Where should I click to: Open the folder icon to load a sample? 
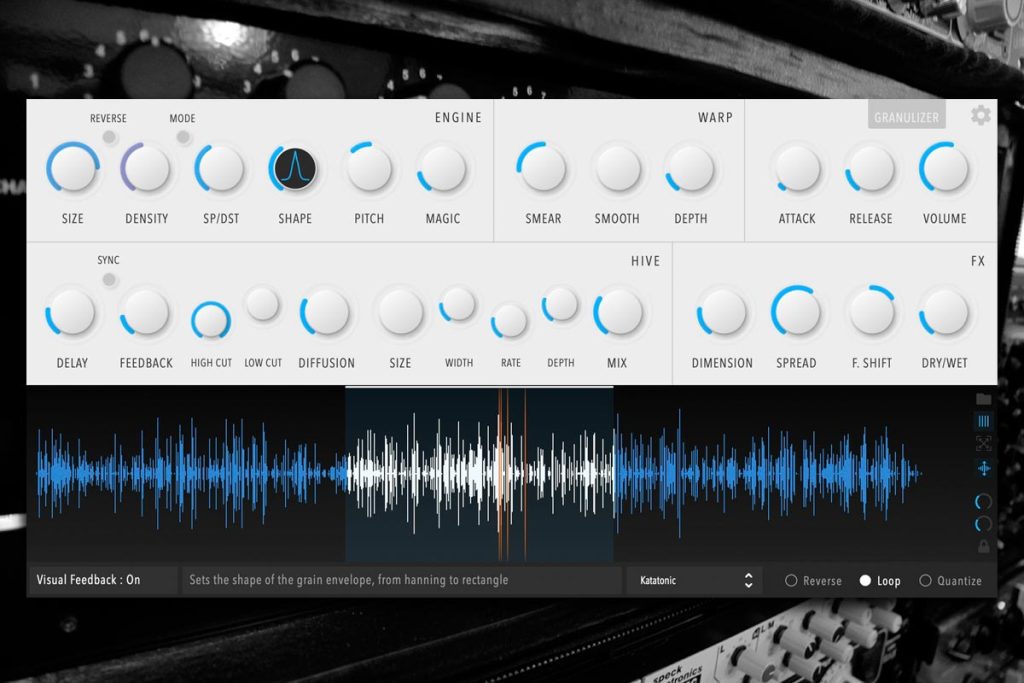983,398
